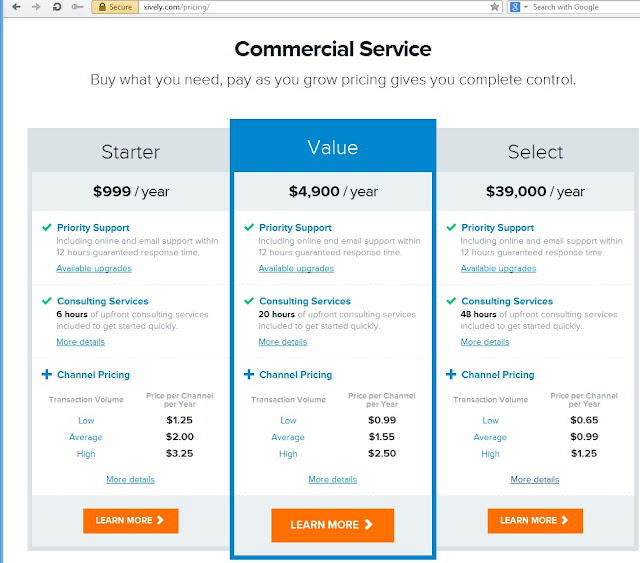Open Available upgrades link in the Starter plan
The height and width of the screenshot is (563, 640).
(x=94, y=268)
